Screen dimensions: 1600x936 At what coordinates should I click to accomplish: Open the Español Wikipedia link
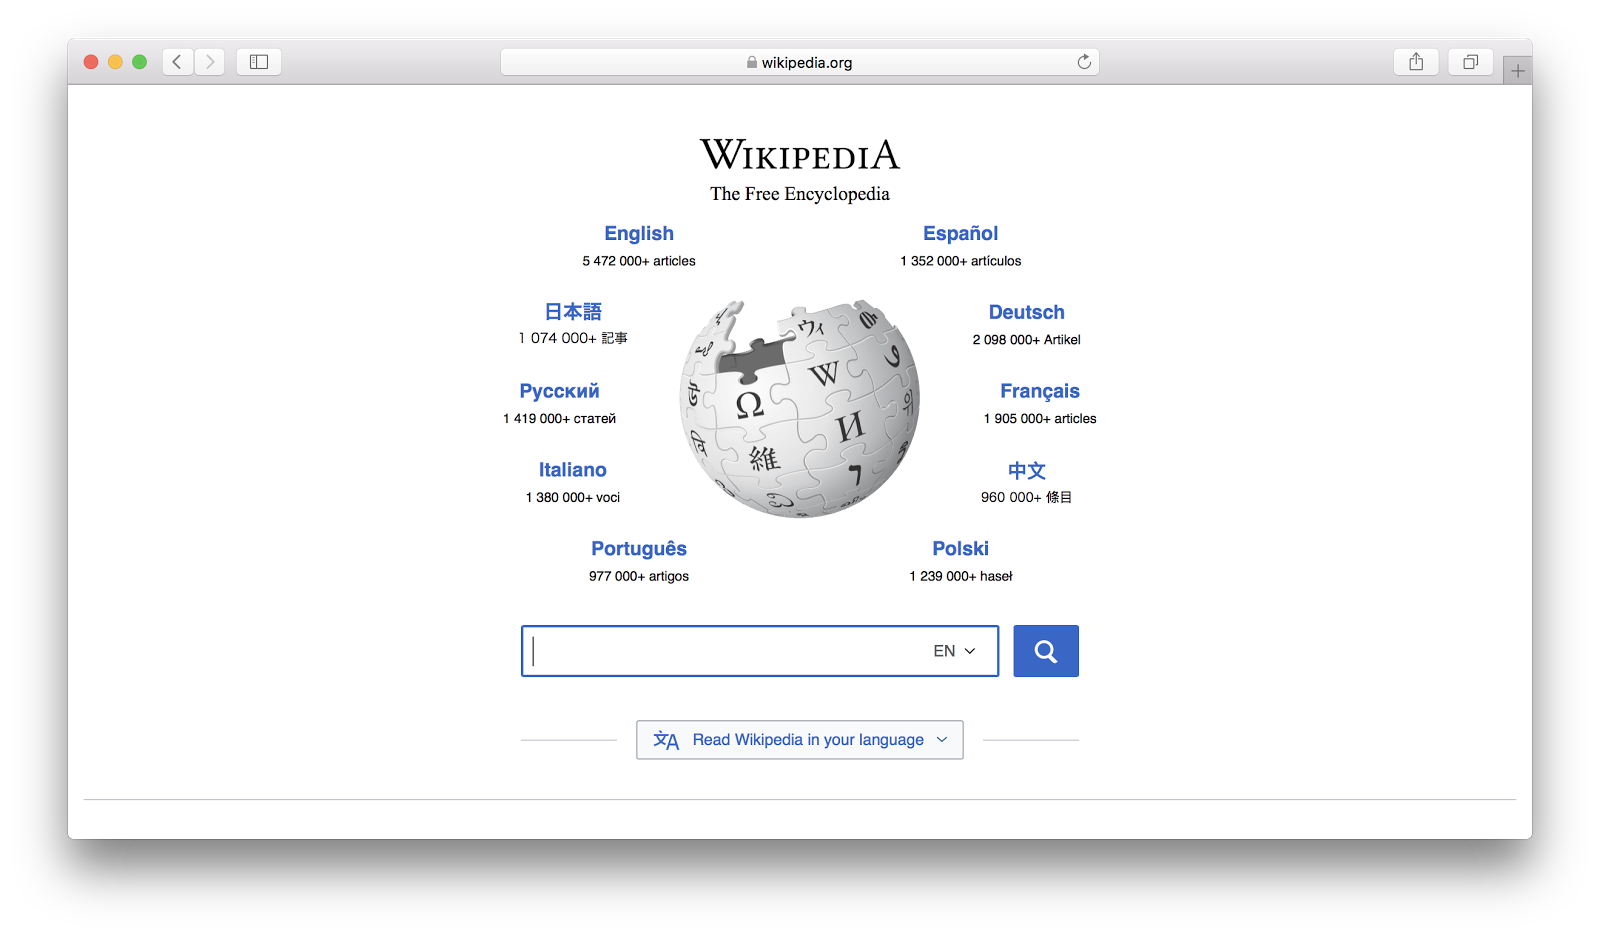coord(961,233)
